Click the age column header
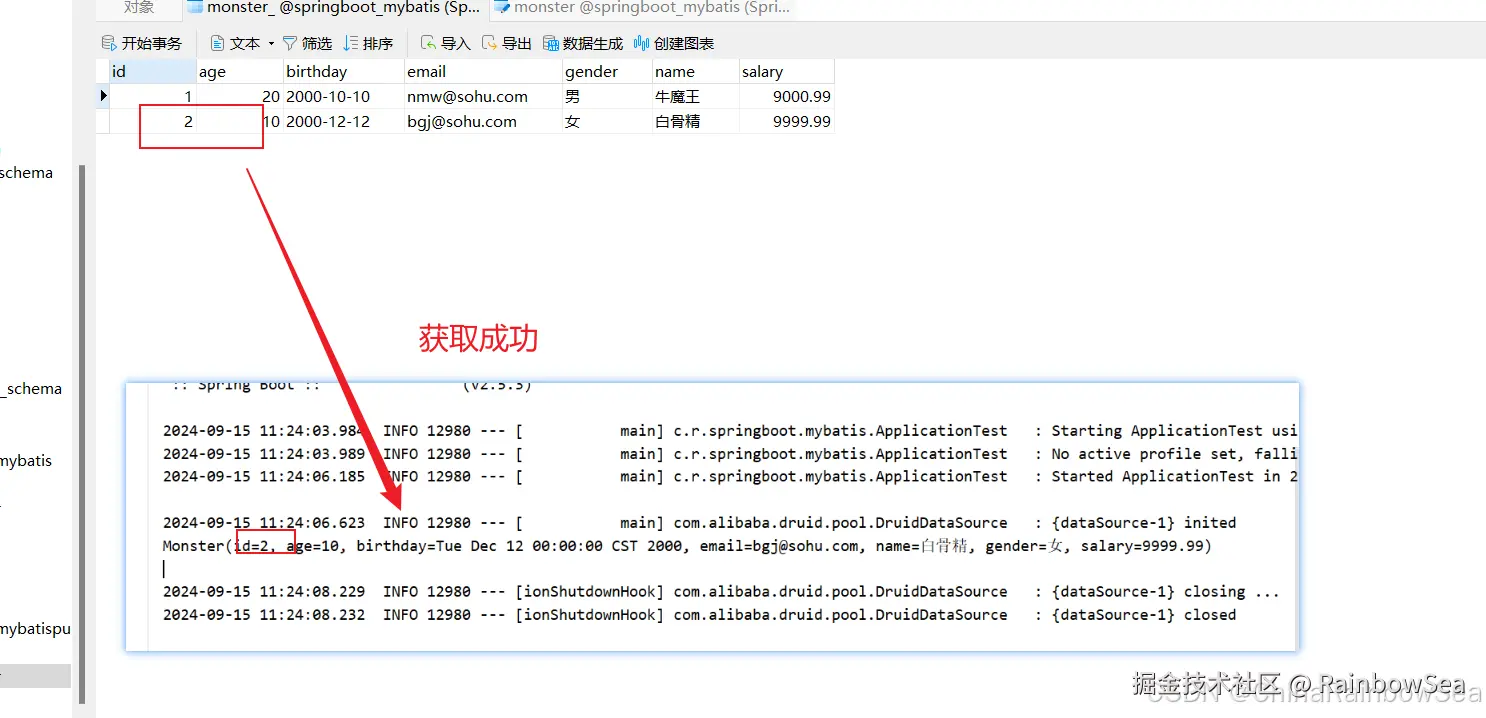1486x718 pixels. click(x=239, y=72)
